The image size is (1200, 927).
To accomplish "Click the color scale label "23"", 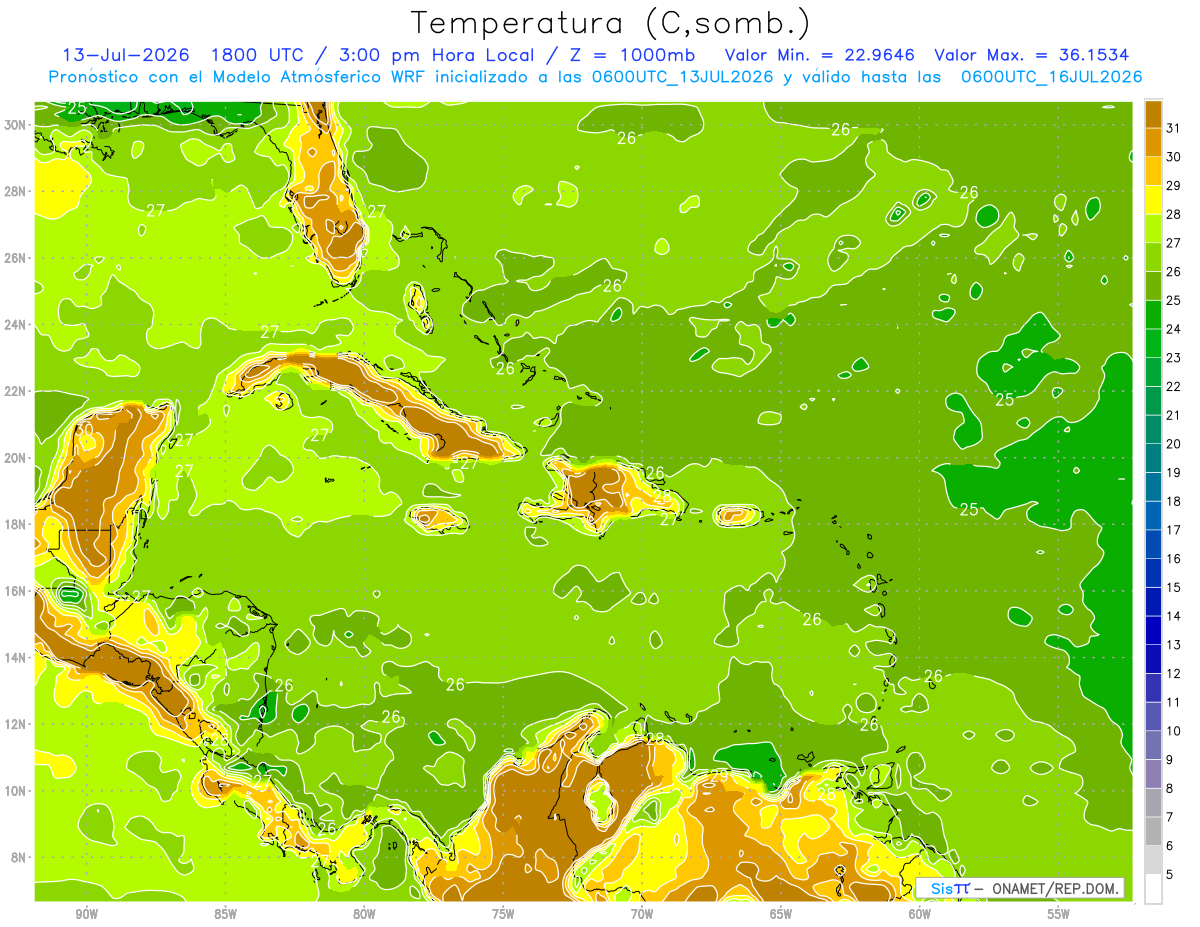I will pos(1174,358).
